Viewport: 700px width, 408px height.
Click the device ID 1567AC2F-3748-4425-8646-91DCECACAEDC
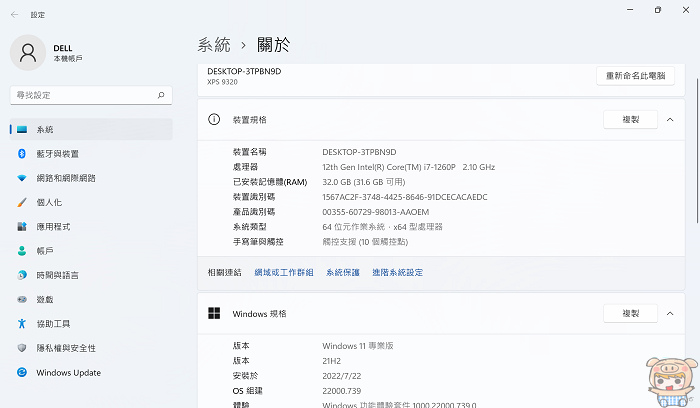pos(404,197)
